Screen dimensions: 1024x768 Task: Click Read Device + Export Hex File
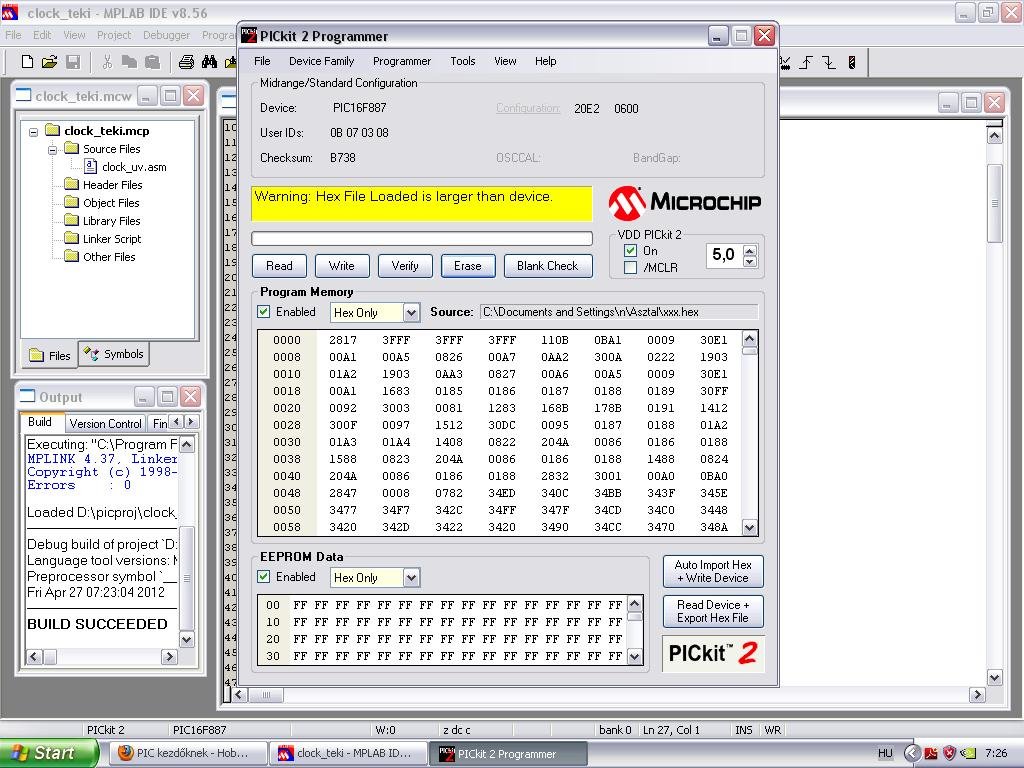click(x=712, y=611)
